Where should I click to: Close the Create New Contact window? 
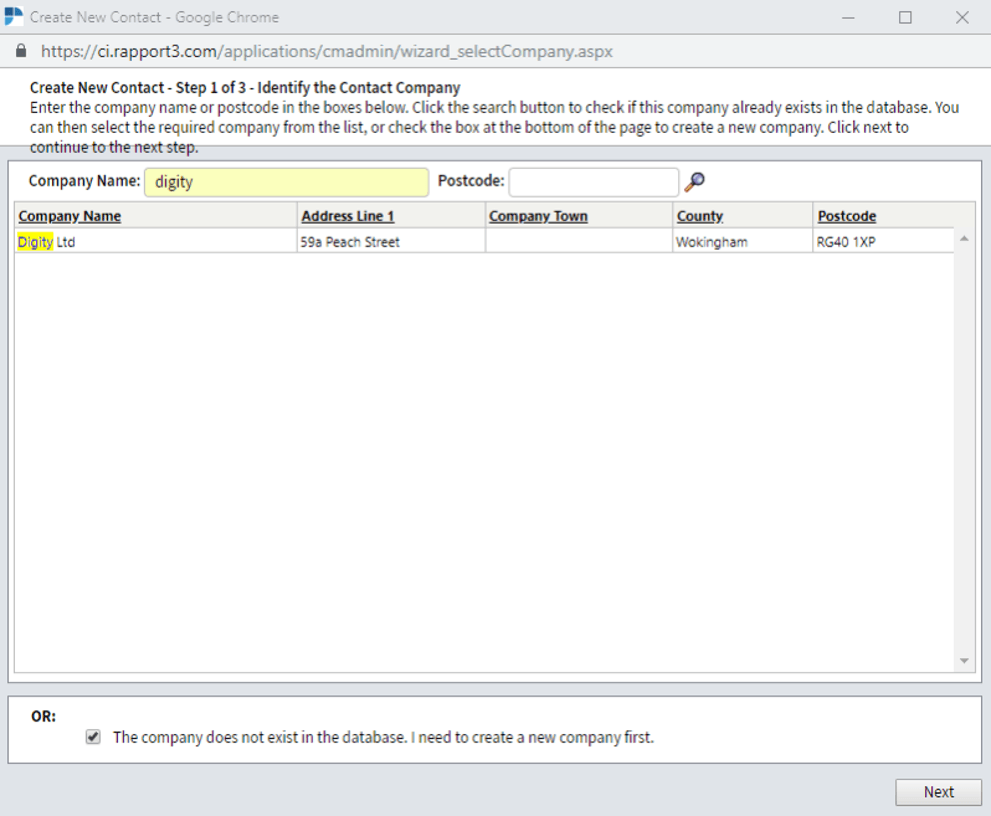point(962,17)
